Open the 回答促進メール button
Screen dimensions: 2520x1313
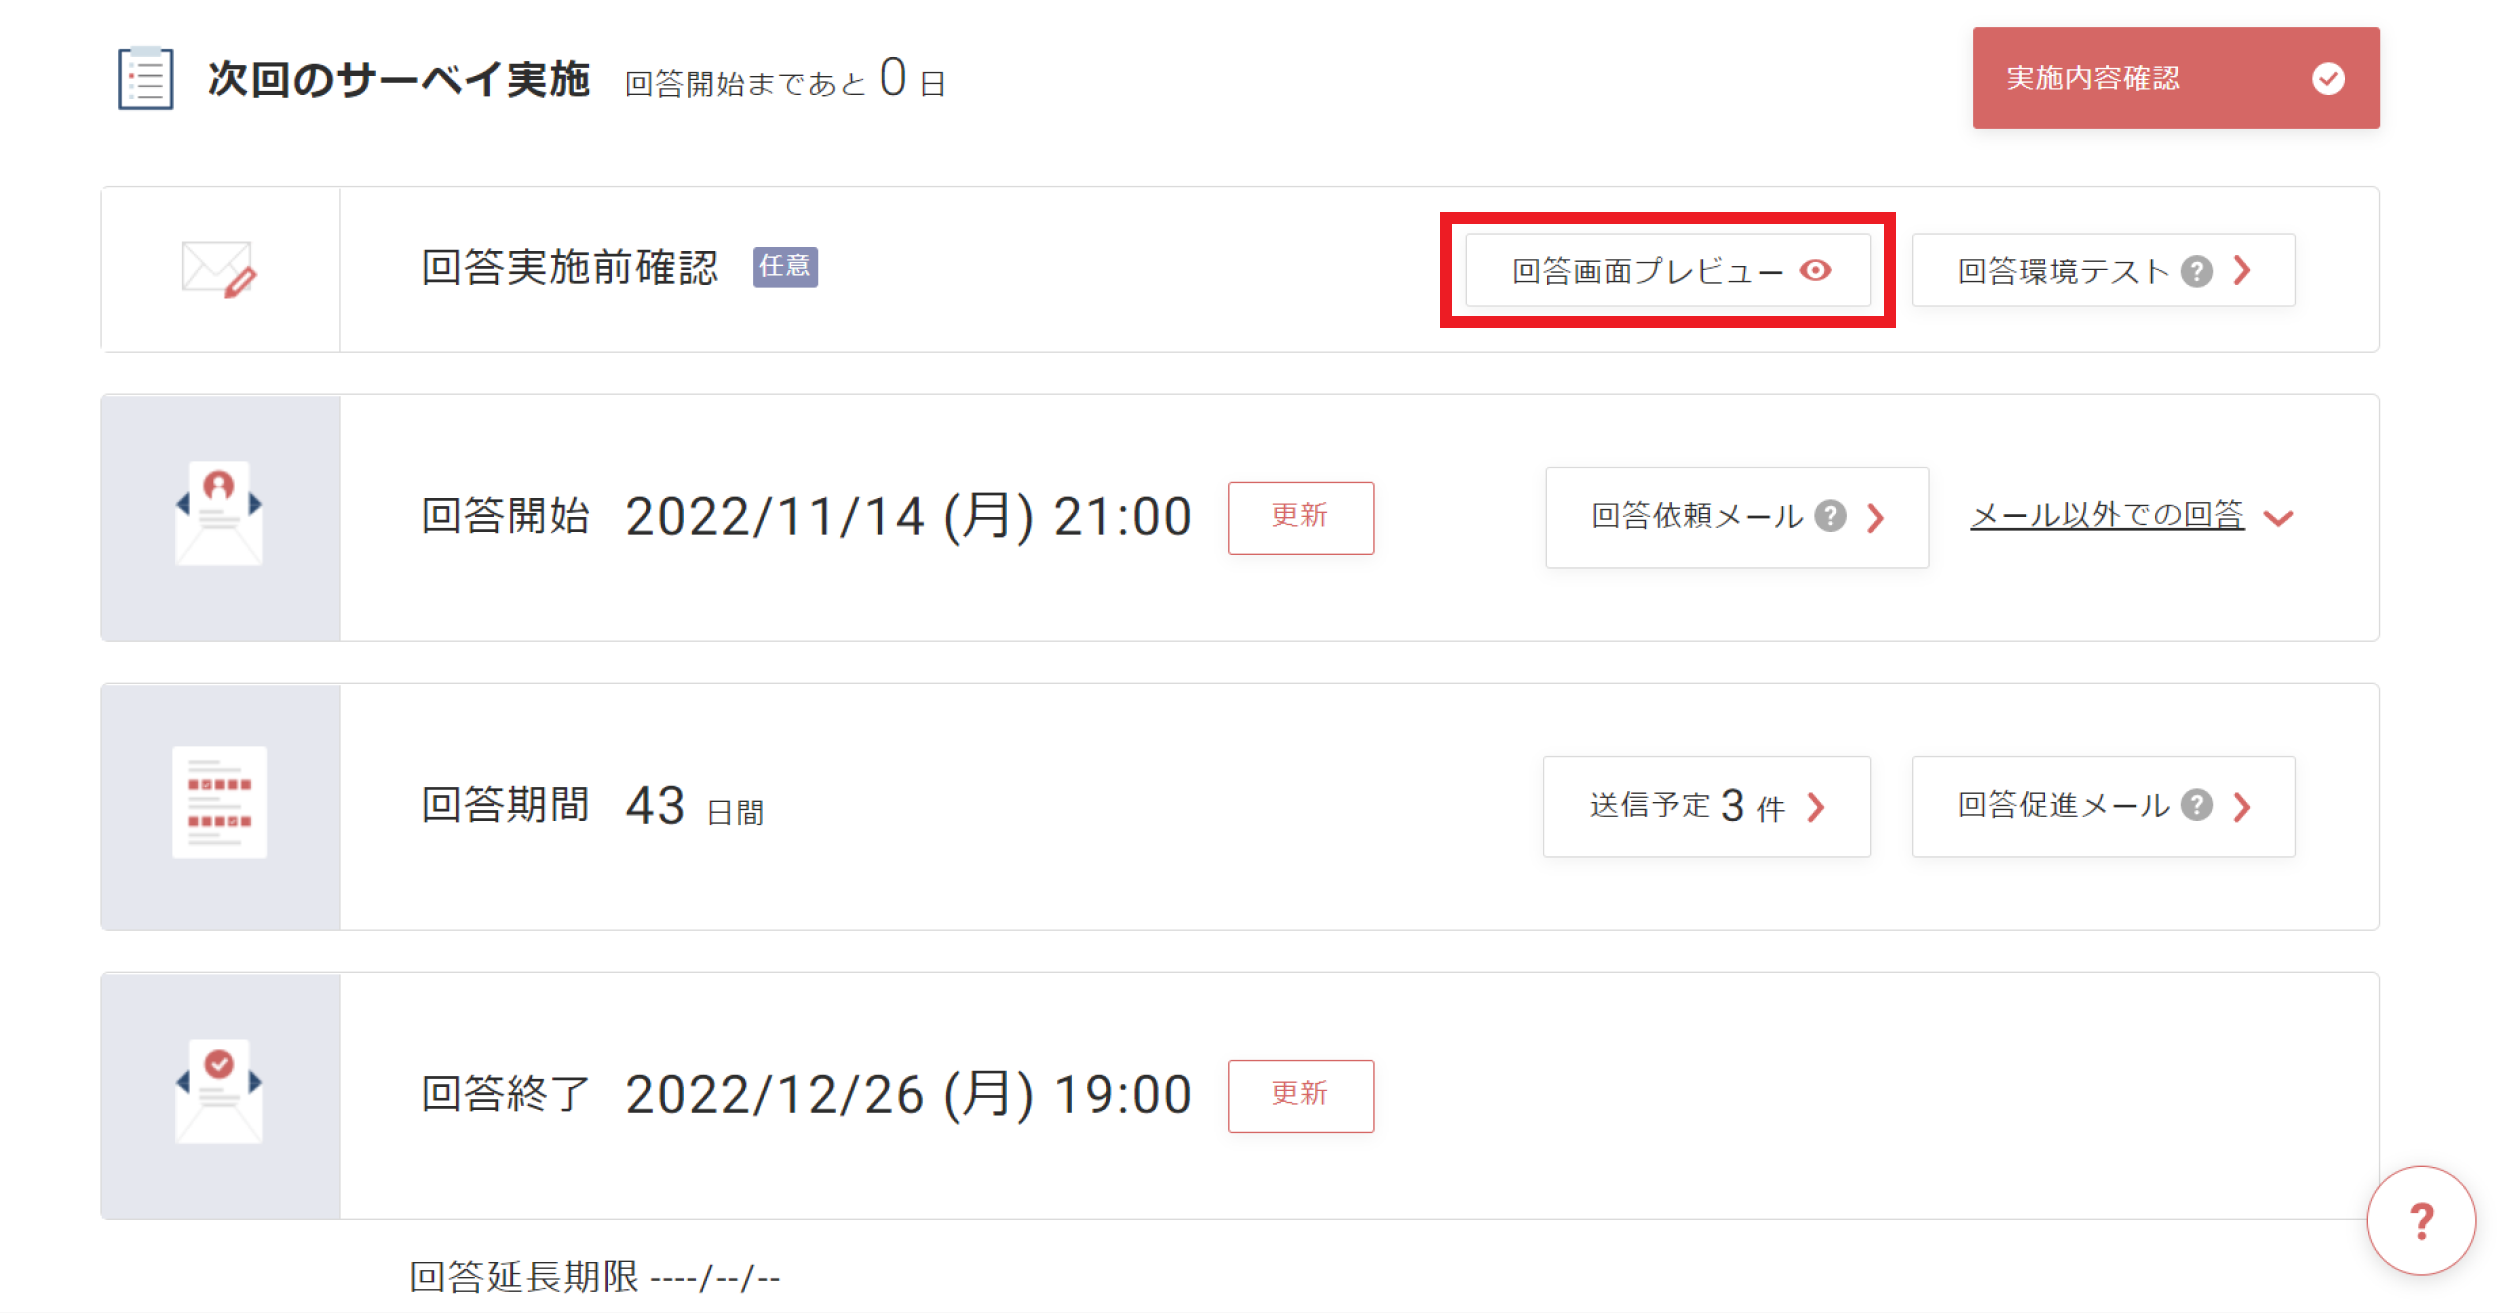point(2103,806)
